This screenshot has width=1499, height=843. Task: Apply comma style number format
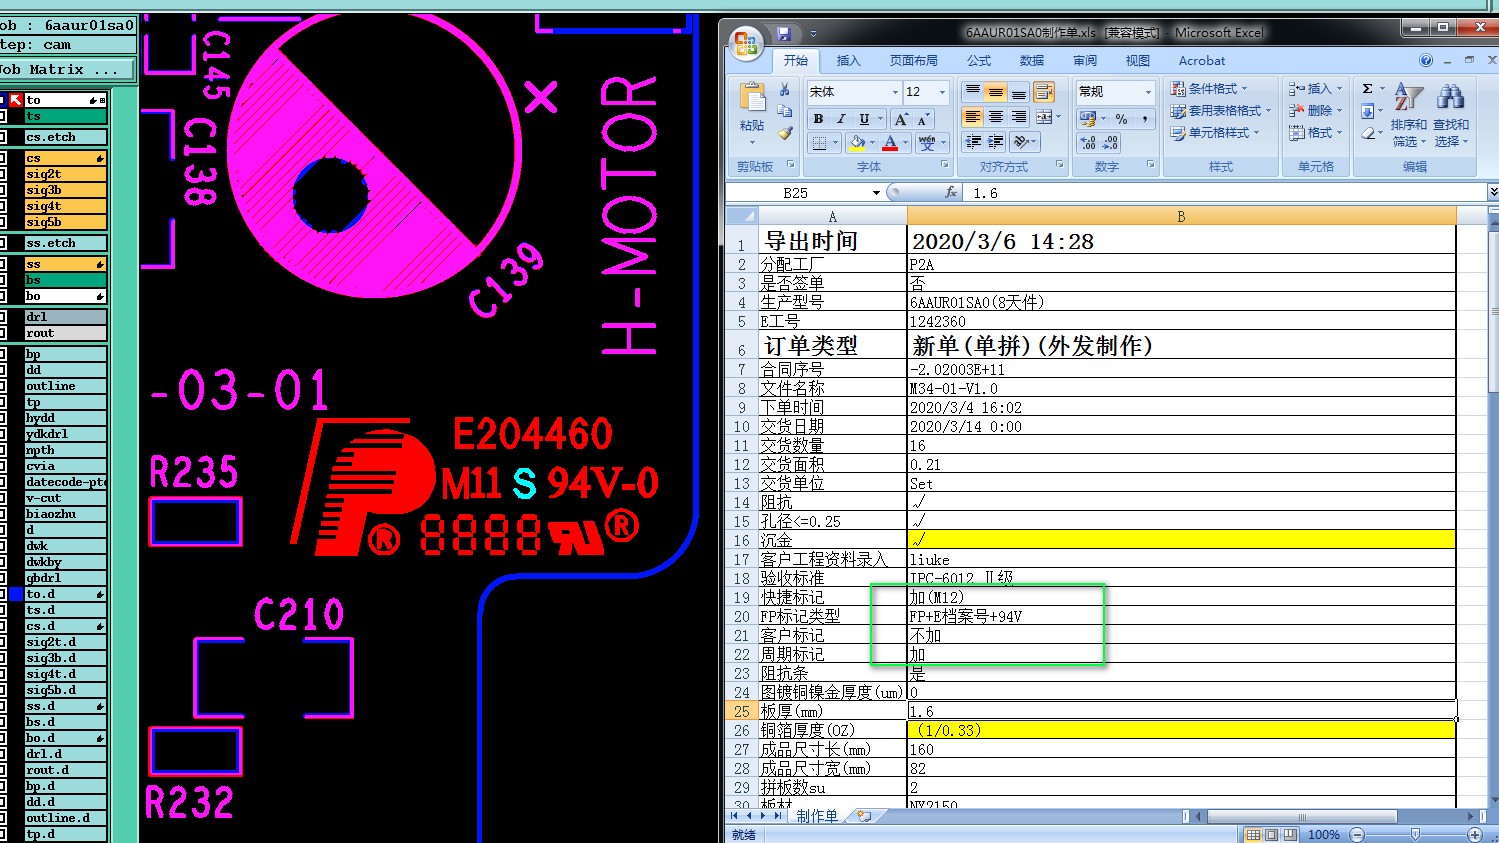(x=1143, y=119)
